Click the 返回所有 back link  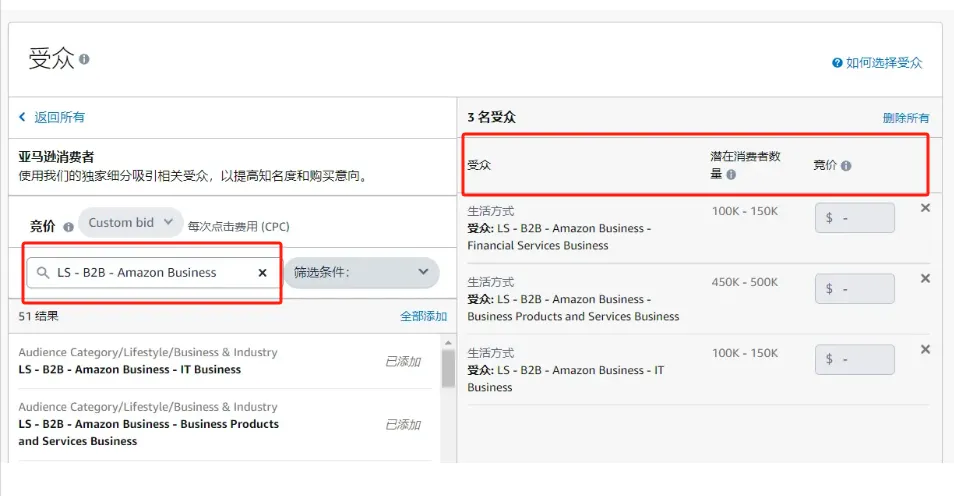[52, 117]
